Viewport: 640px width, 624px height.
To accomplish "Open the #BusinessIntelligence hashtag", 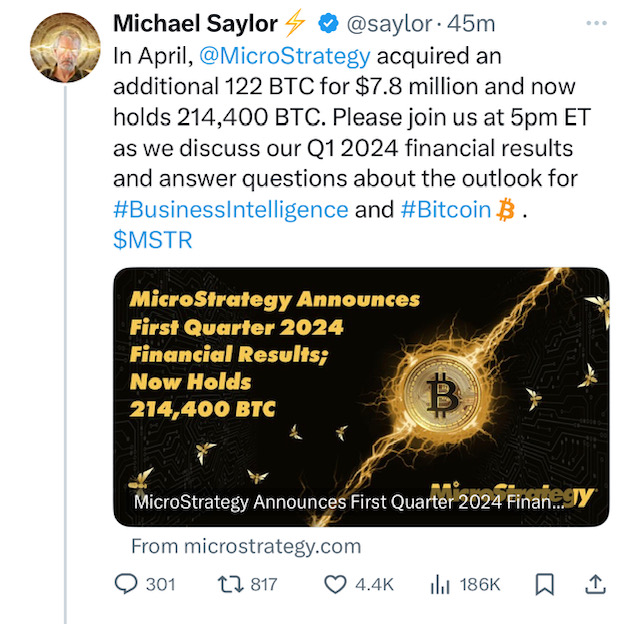I will 231,210.
